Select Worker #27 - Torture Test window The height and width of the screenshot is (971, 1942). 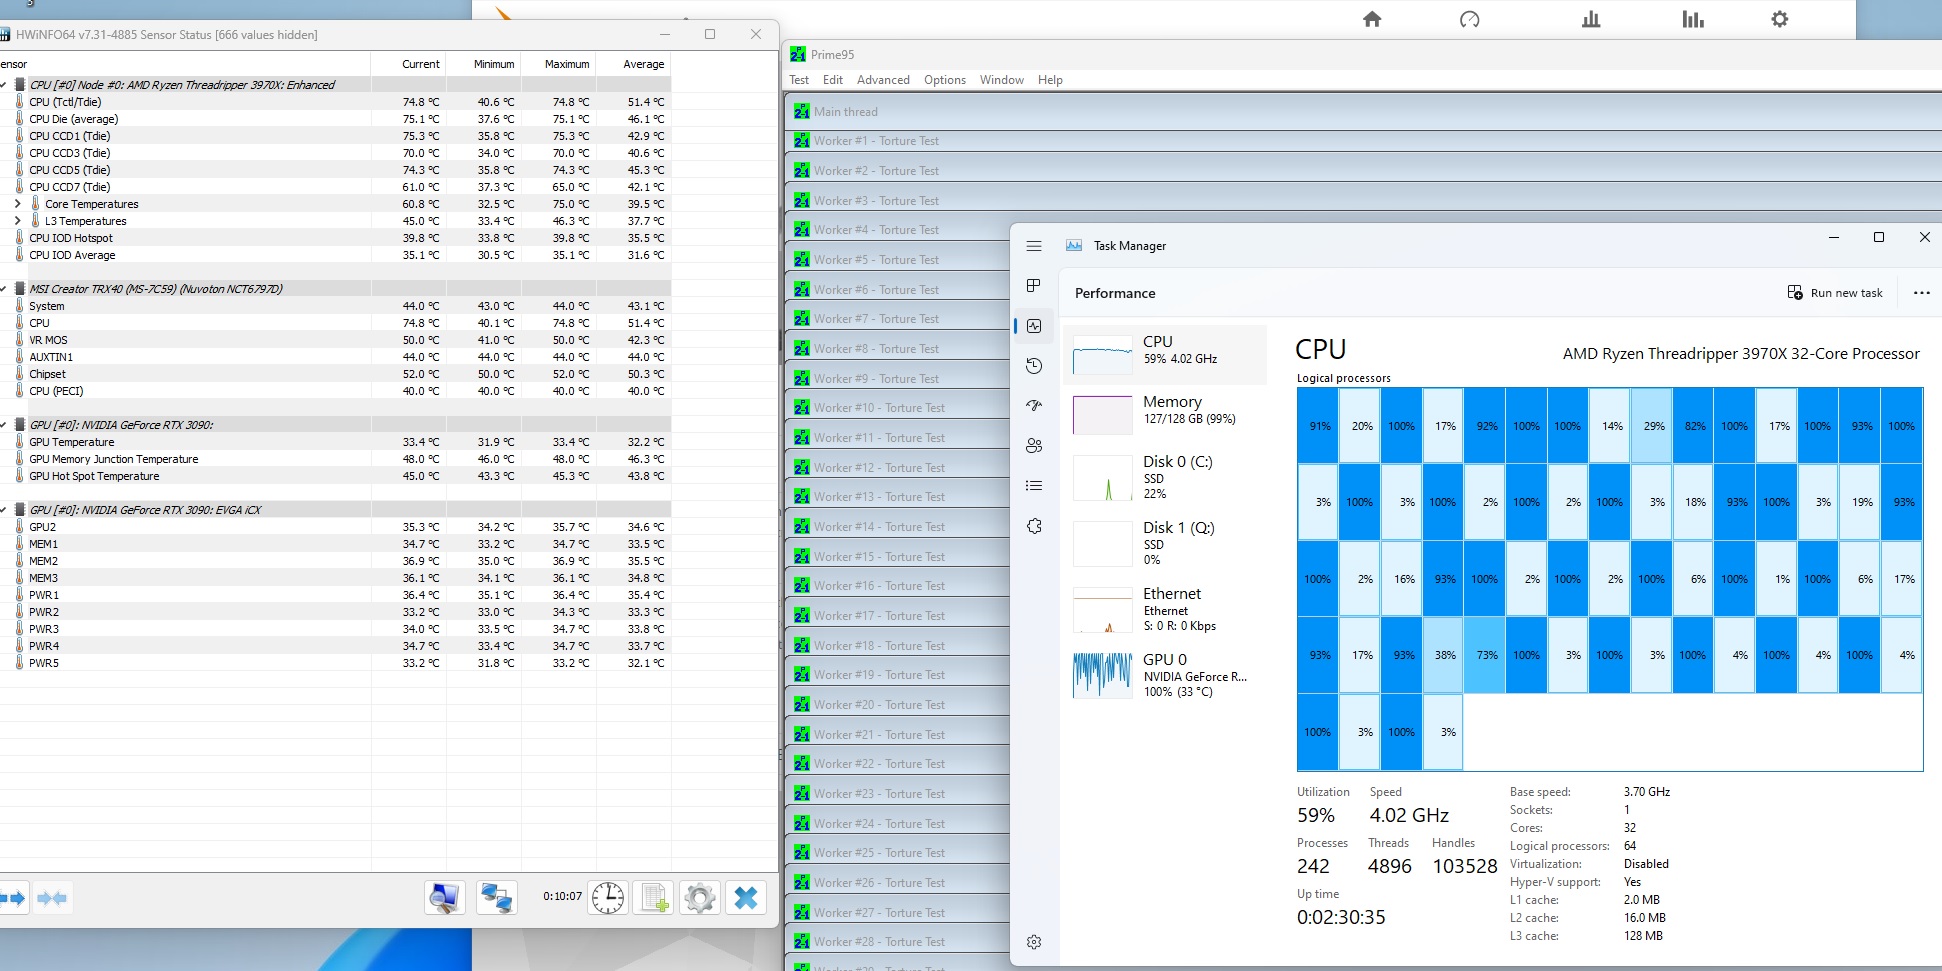click(898, 912)
